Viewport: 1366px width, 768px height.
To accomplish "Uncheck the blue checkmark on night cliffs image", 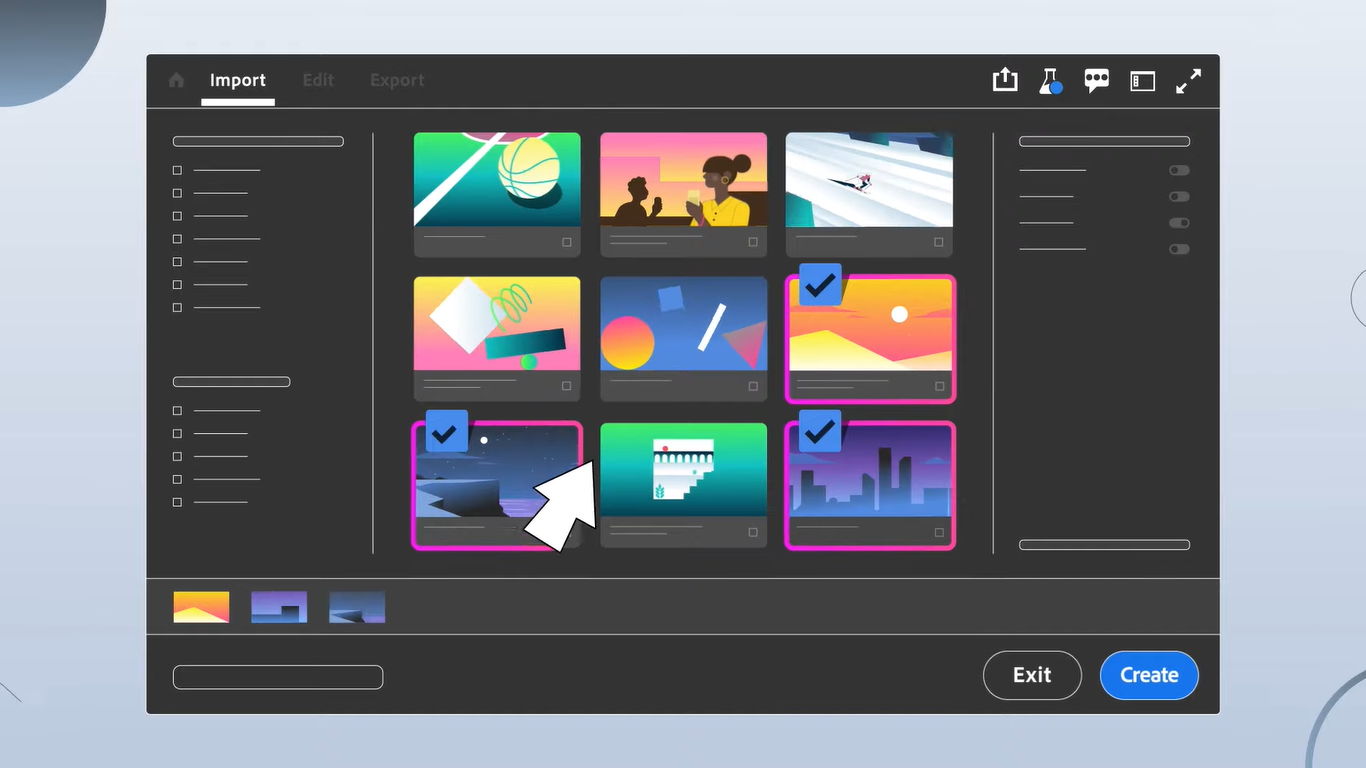I will coord(446,432).
